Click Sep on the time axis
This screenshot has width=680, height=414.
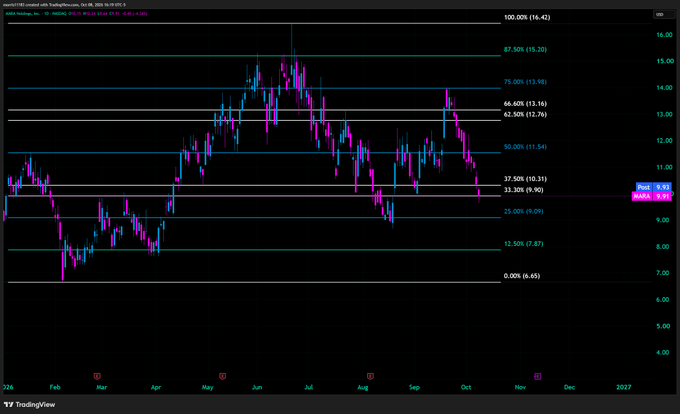[414, 387]
